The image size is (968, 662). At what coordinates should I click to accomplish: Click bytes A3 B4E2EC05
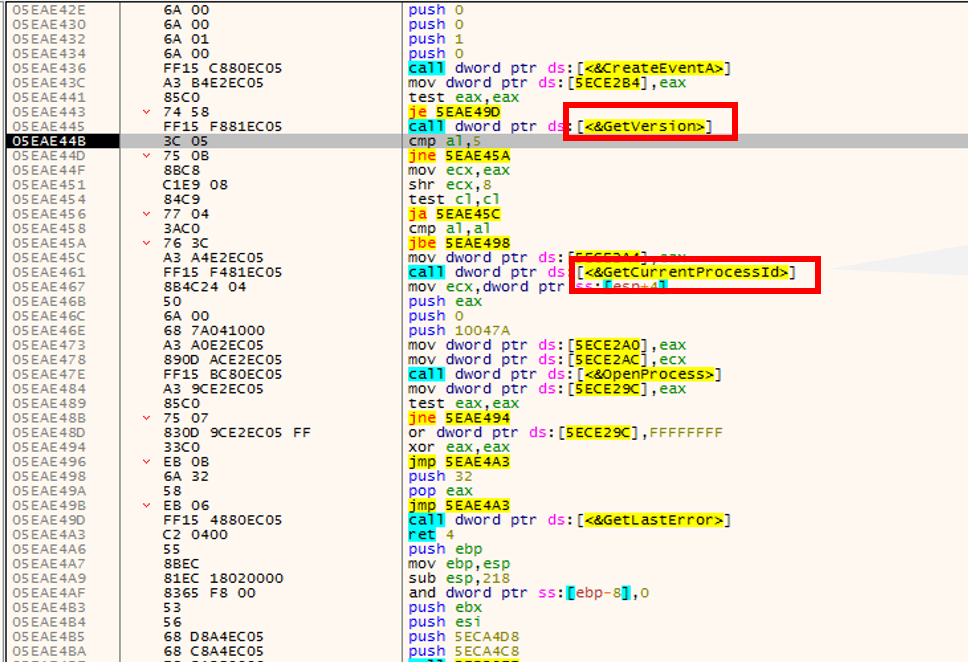(213, 83)
